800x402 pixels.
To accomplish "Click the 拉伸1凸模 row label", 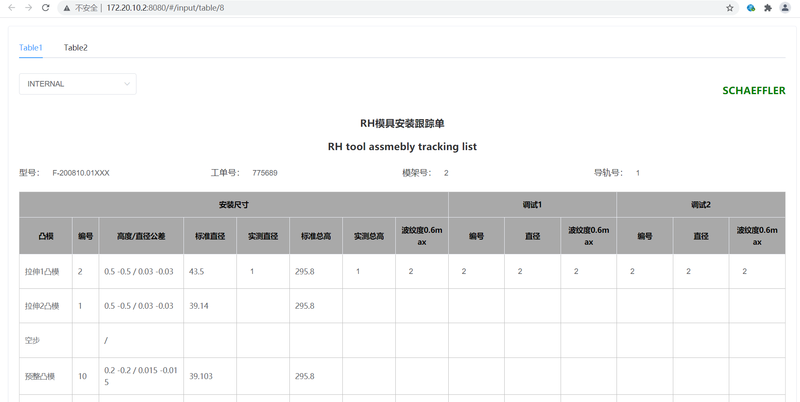I will [x=42, y=271].
